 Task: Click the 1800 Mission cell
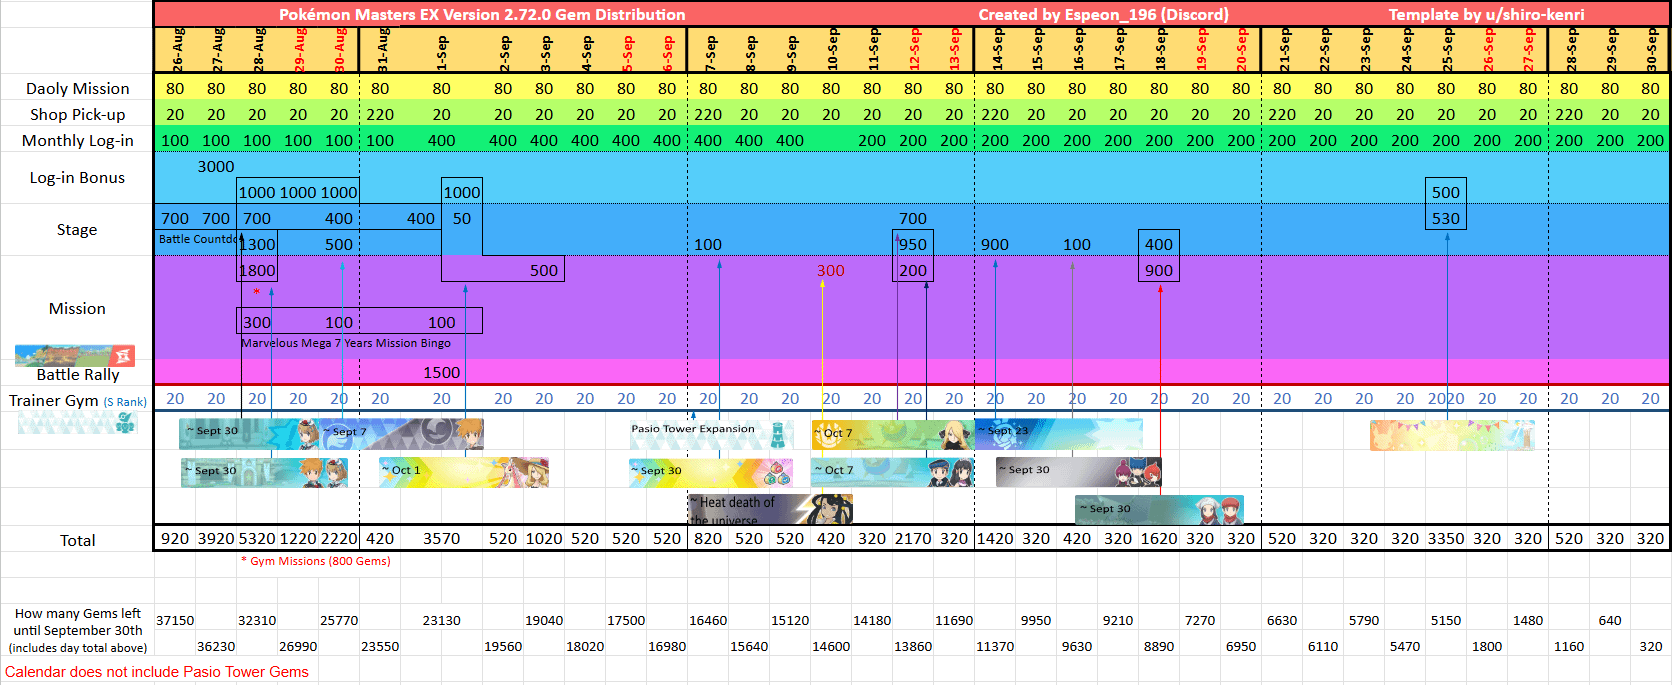tap(257, 270)
